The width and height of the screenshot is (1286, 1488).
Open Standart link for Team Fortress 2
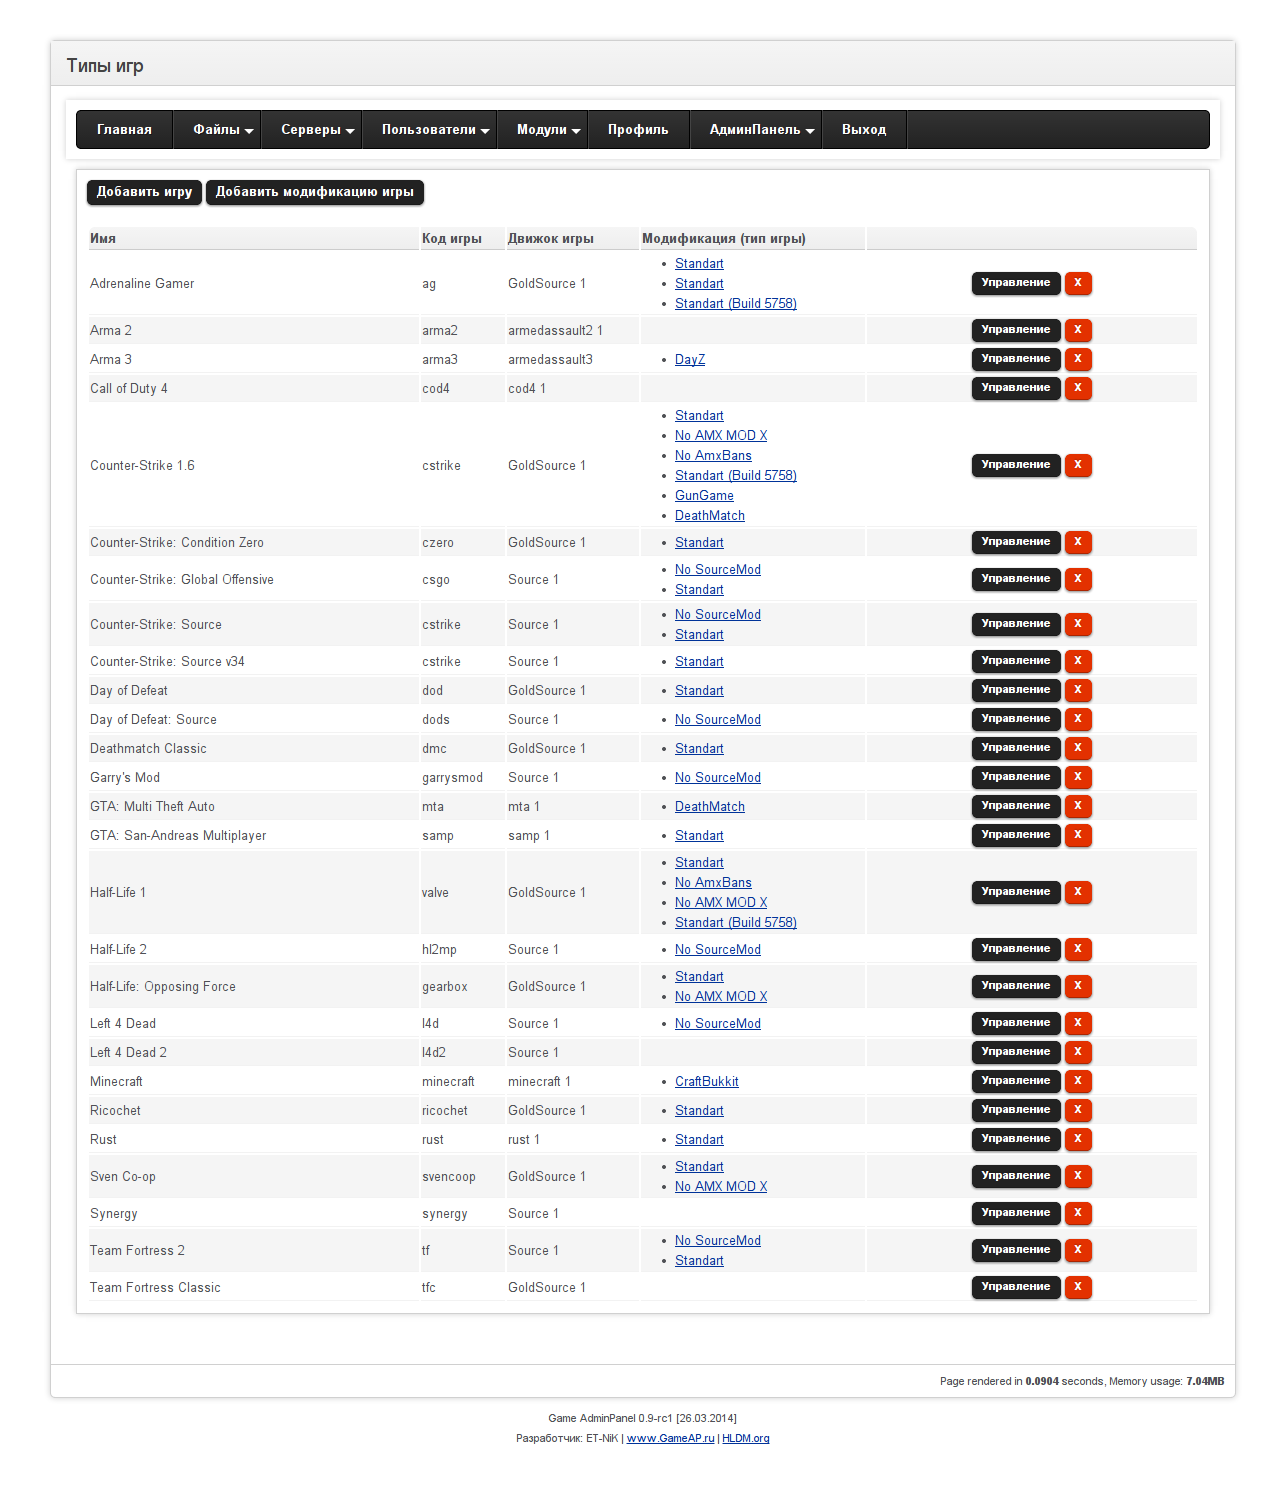(699, 1261)
